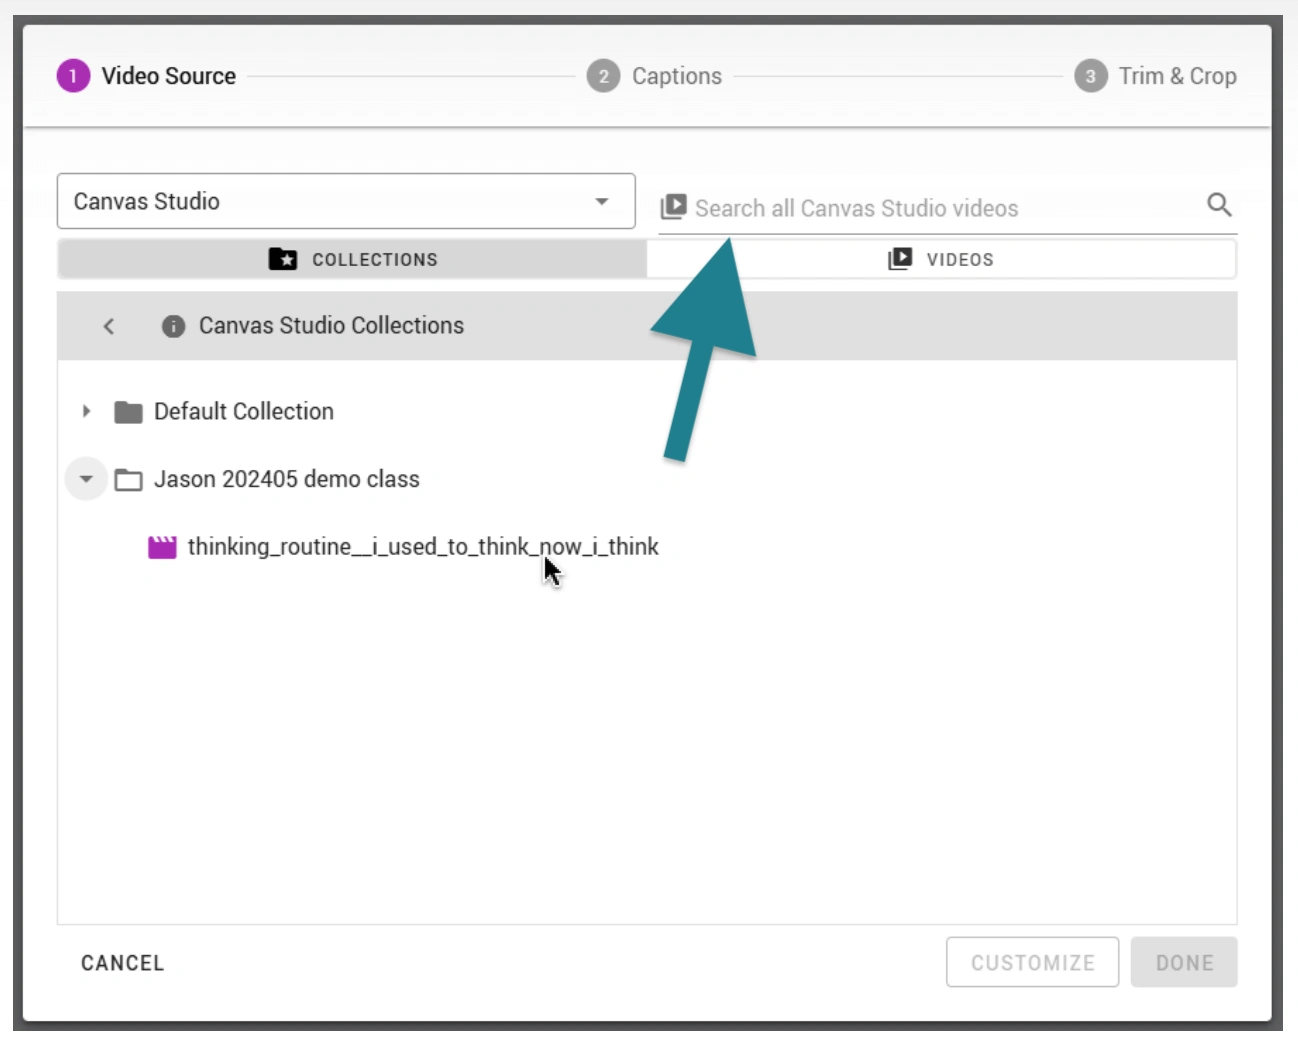The image size is (1298, 1041).
Task: Switch to the Videos tab
Action: pos(941,259)
